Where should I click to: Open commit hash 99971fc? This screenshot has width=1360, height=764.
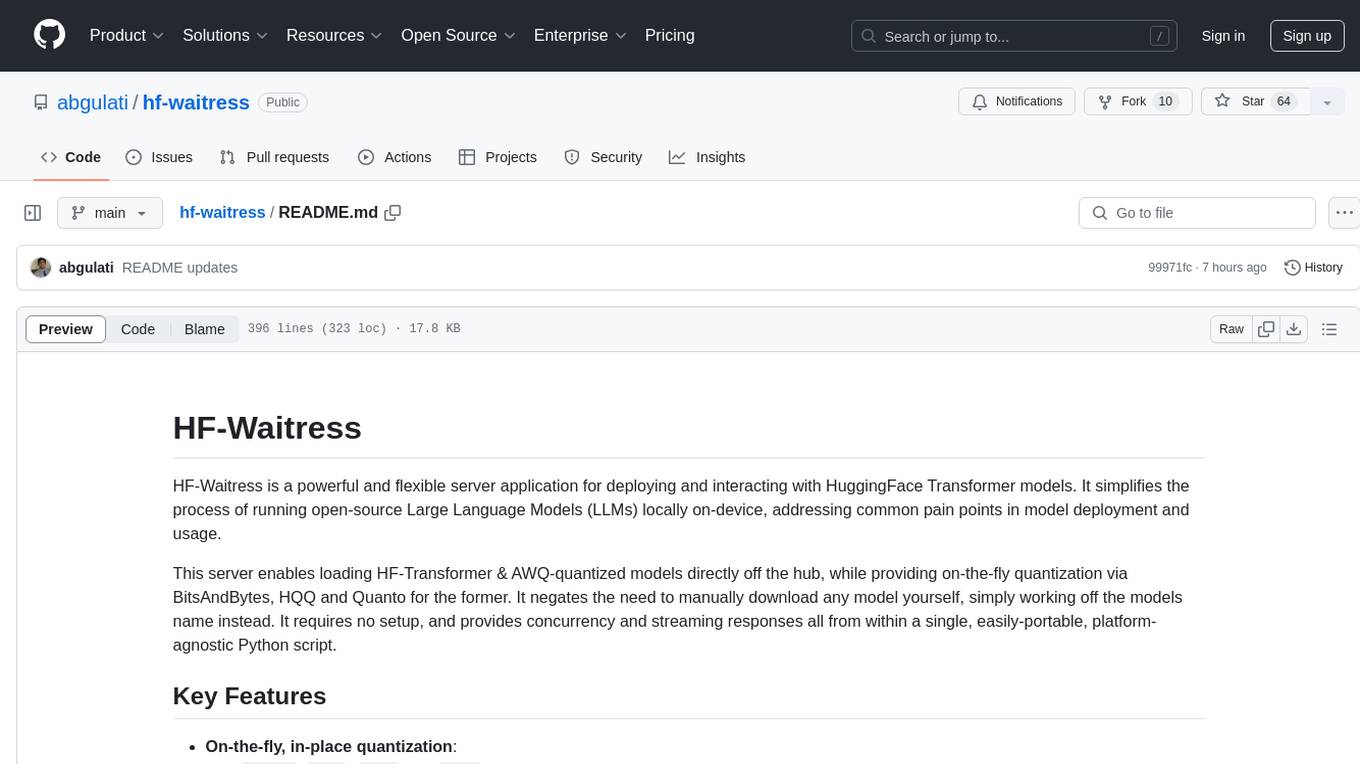[1170, 267]
